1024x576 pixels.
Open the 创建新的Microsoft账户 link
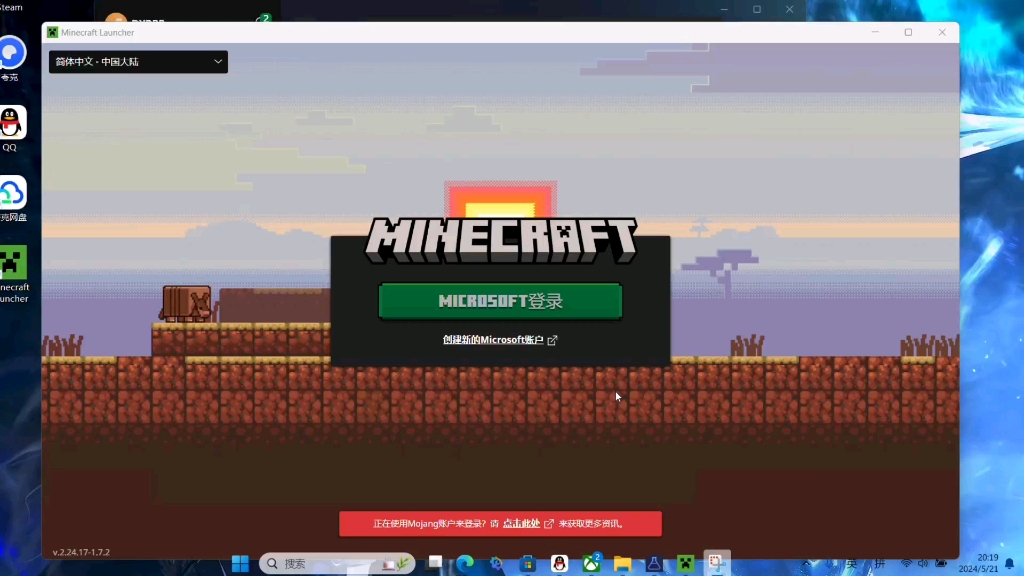(x=493, y=340)
